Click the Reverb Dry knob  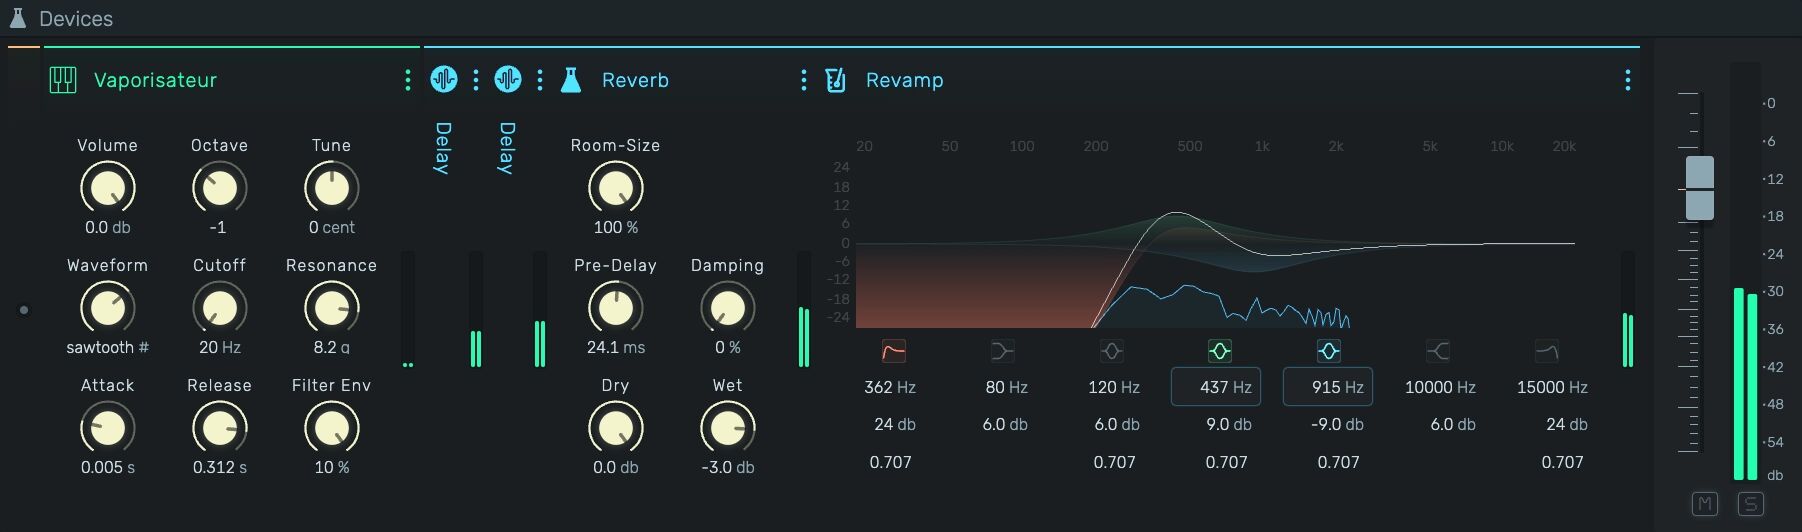tap(615, 428)
